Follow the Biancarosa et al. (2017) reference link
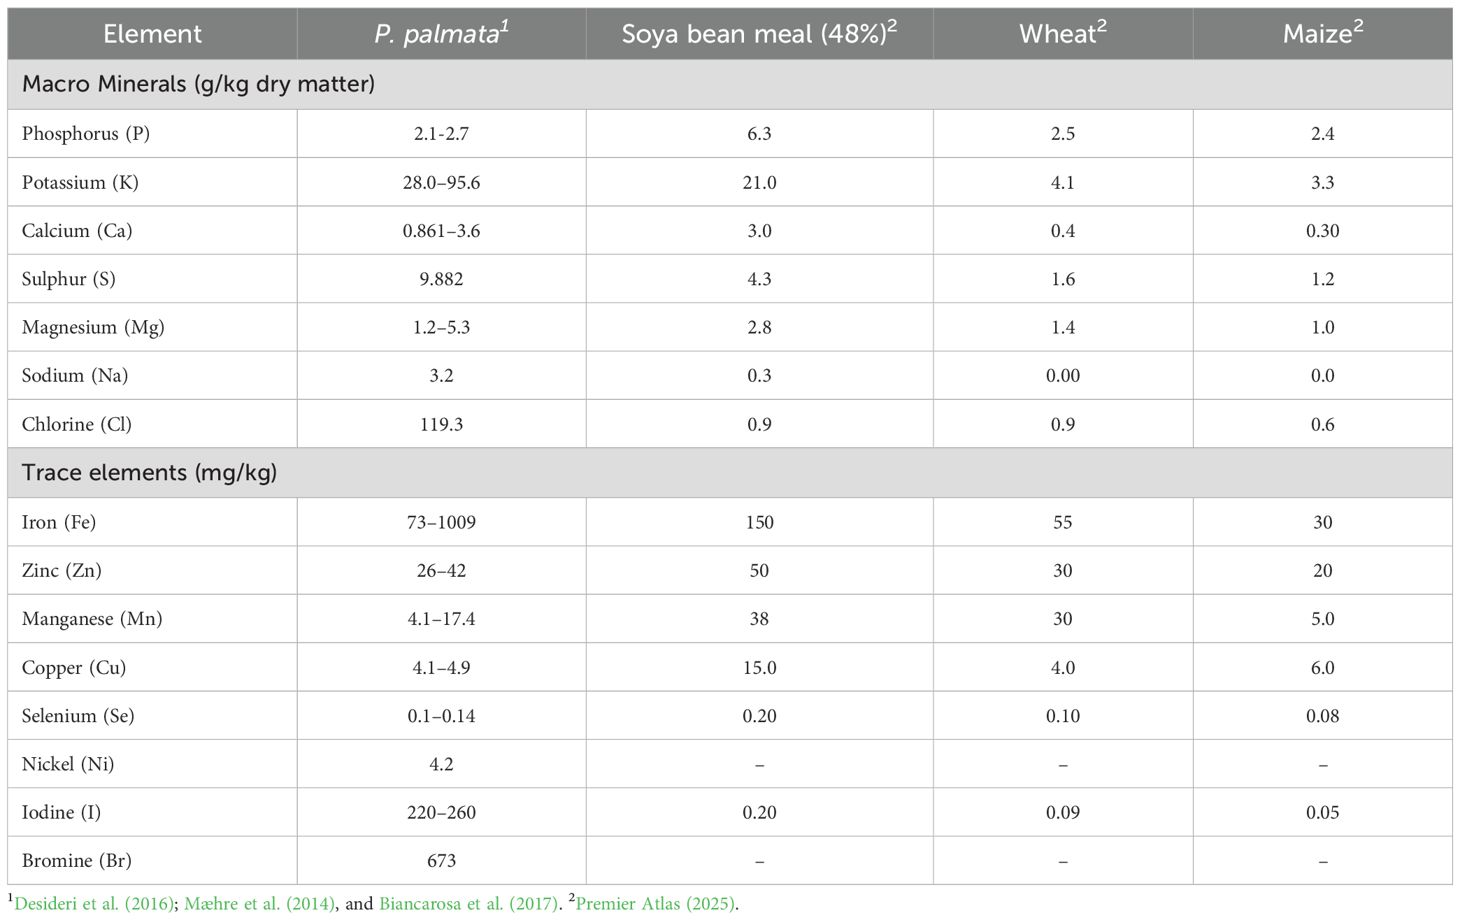1460x920 pixels. point(468,904)
